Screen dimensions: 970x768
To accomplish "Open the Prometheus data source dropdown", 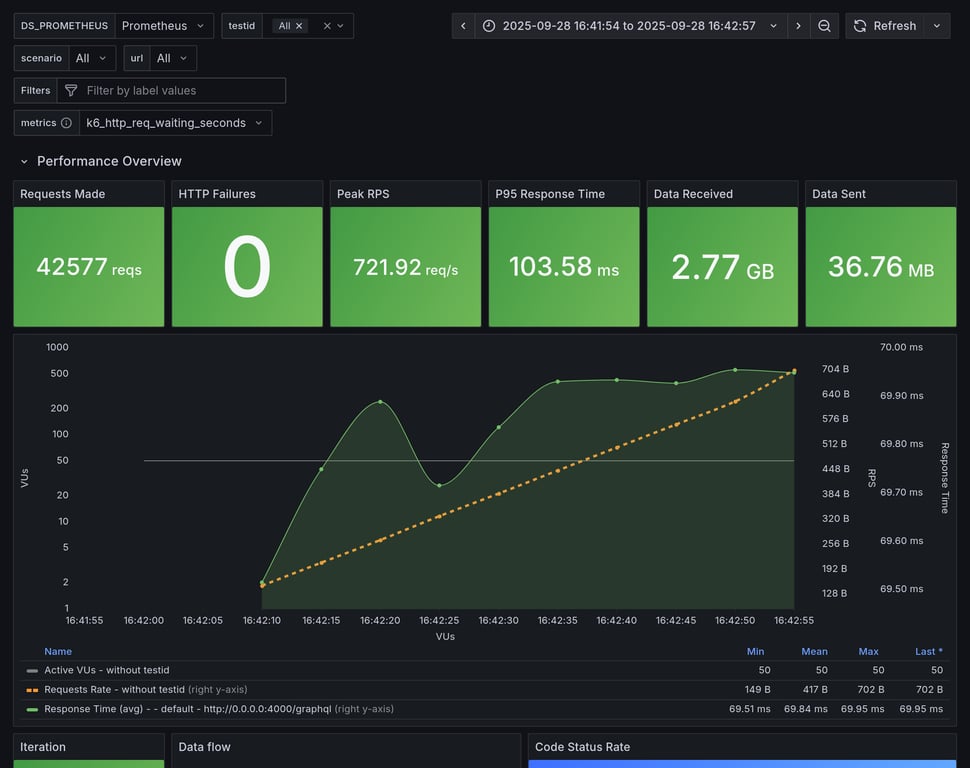I will click(x=164, y=26).
